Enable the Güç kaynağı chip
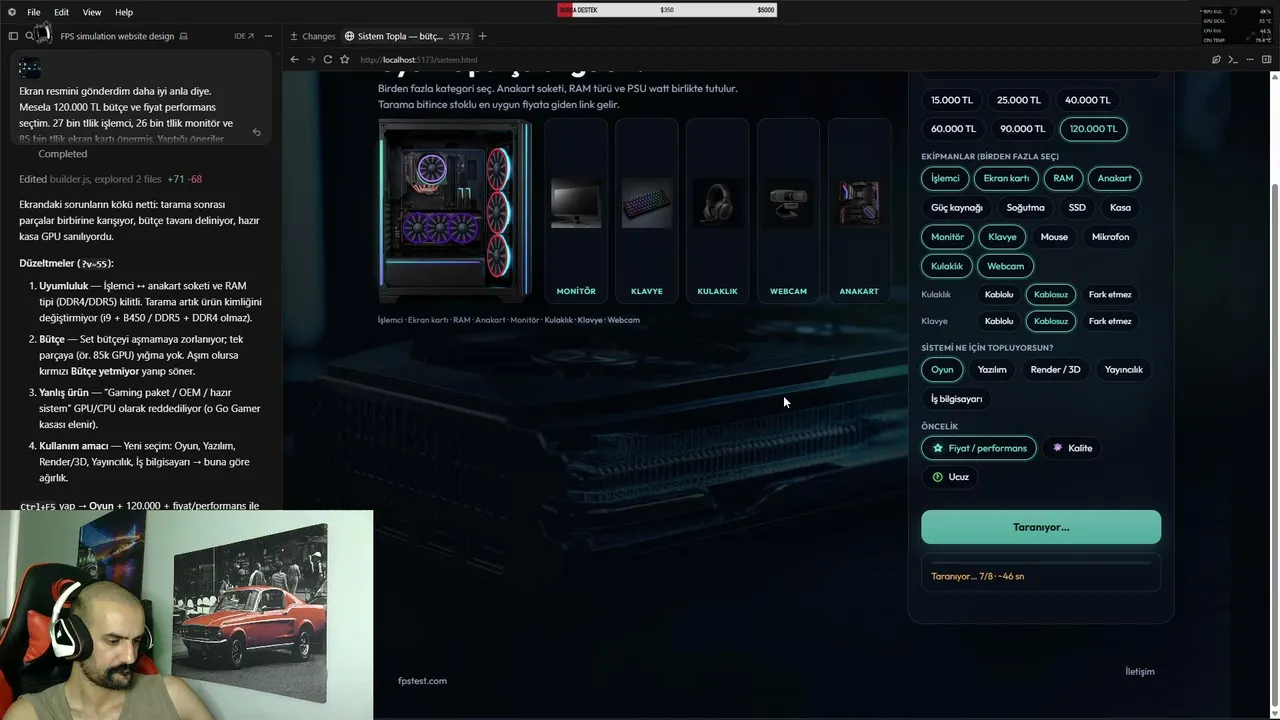 [957, 208]
